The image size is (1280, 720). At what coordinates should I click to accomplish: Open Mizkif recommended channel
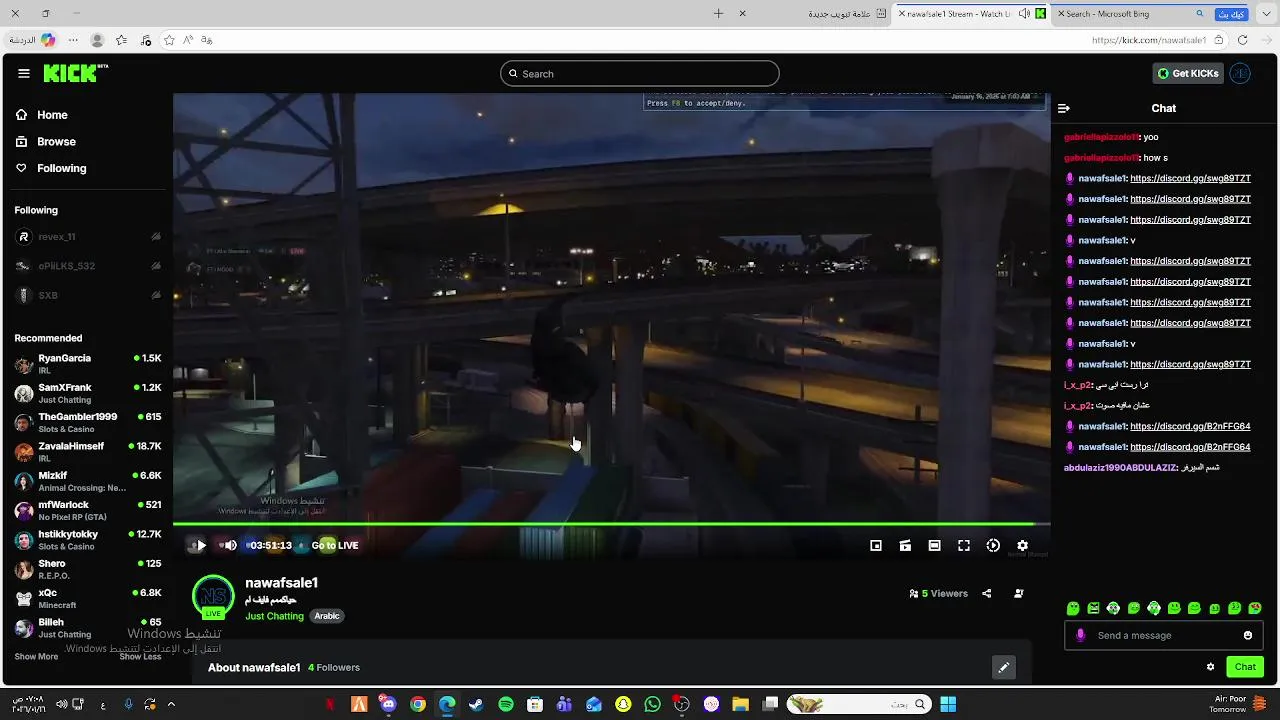coord(88,481)
